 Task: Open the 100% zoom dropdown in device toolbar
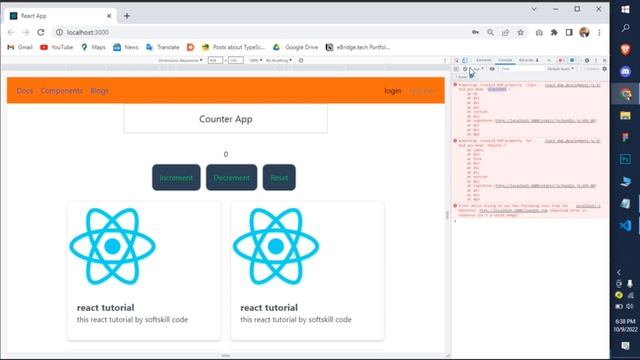pyautogui.click(x=256, y=60)
